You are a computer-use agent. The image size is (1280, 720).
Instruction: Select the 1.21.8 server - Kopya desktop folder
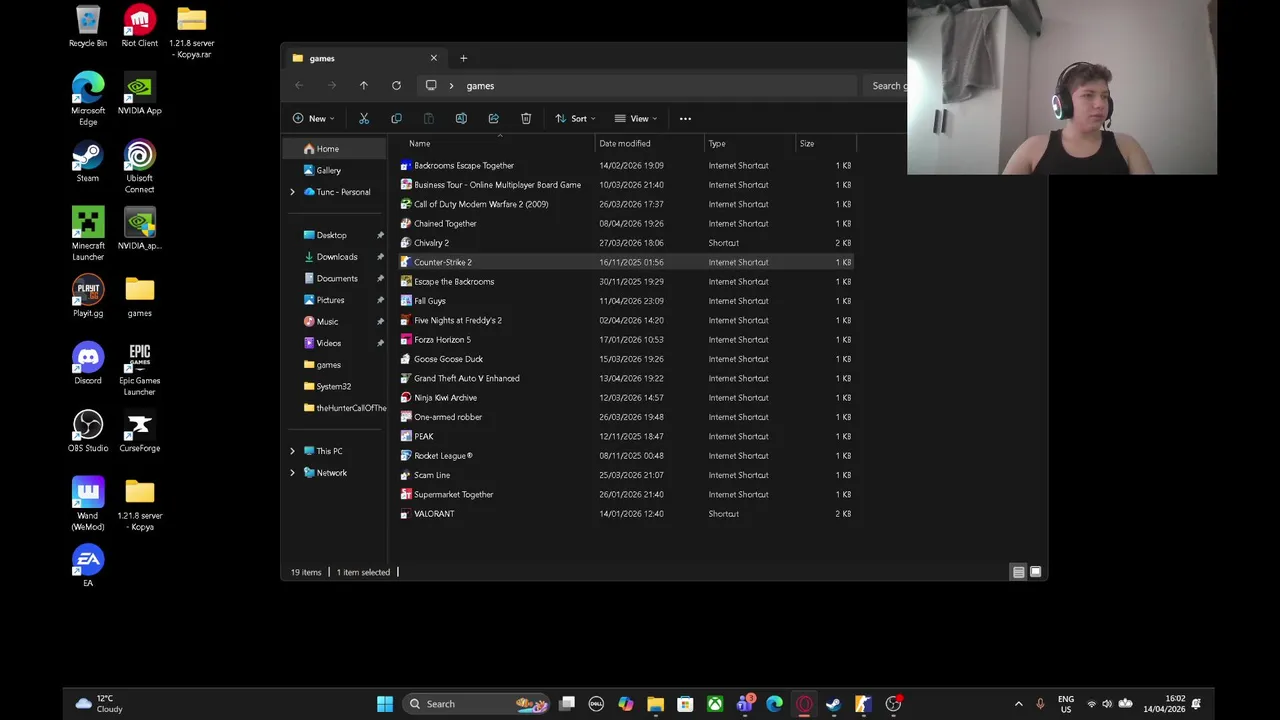(x=140, y=505)
